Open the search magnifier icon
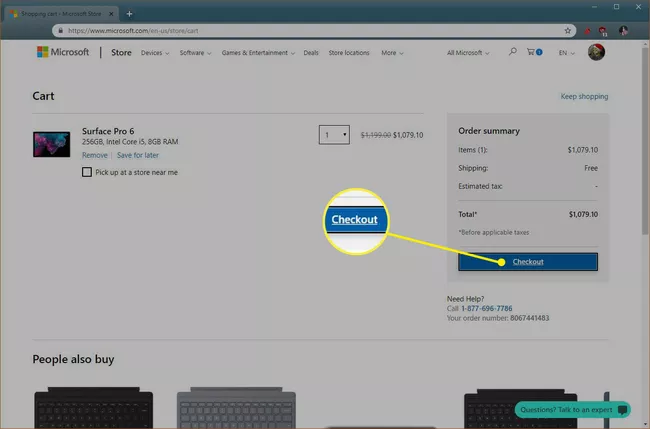Image resolution: width=650 pixels, height=429 pixels. 513,52
